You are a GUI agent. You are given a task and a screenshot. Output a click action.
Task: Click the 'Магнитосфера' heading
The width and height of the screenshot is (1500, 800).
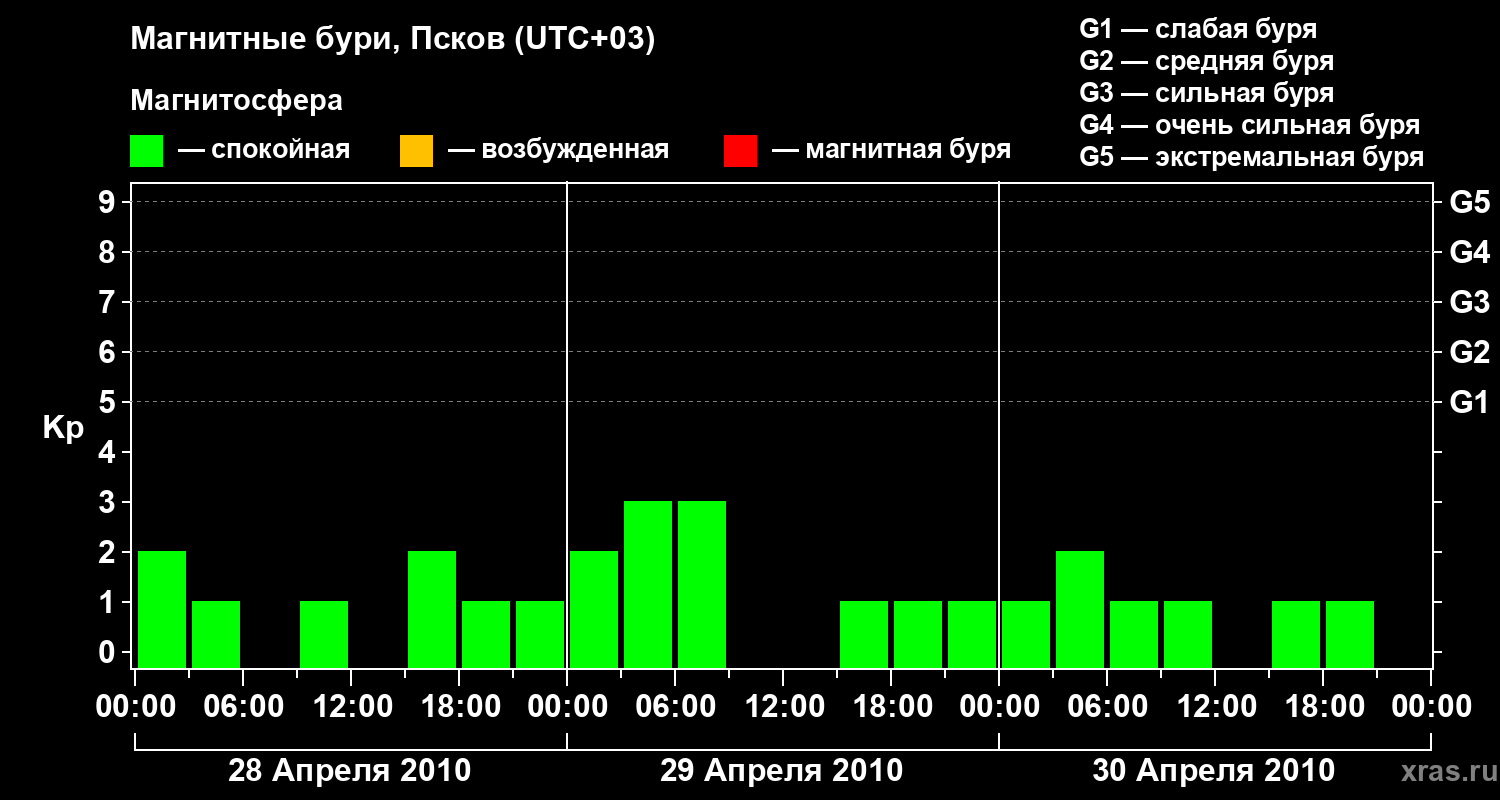pos(237,101)
